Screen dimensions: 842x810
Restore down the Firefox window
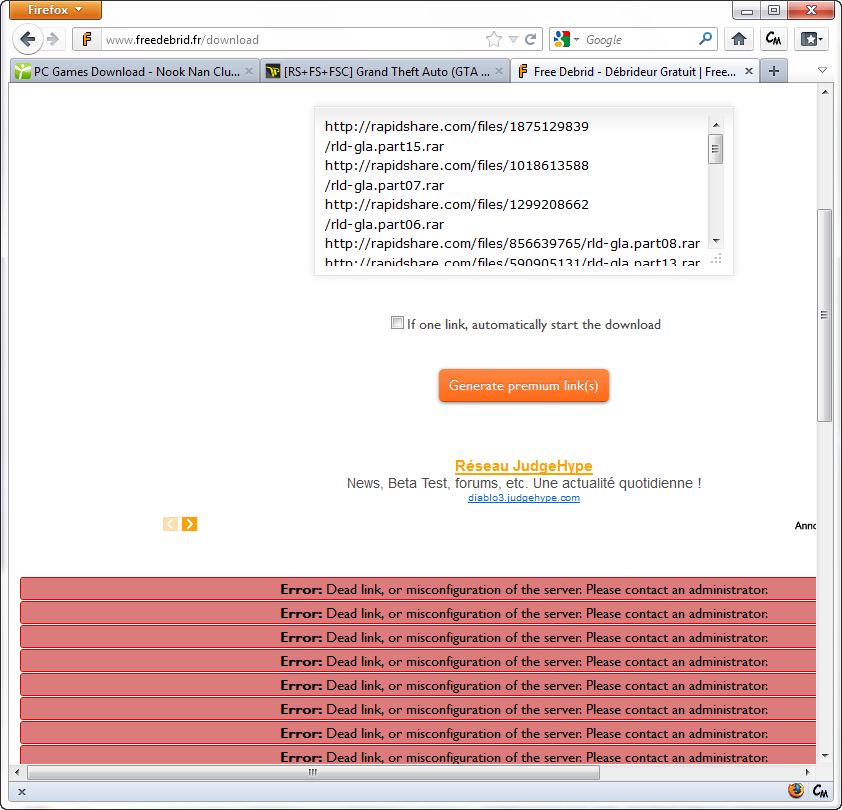pos(773,10)
